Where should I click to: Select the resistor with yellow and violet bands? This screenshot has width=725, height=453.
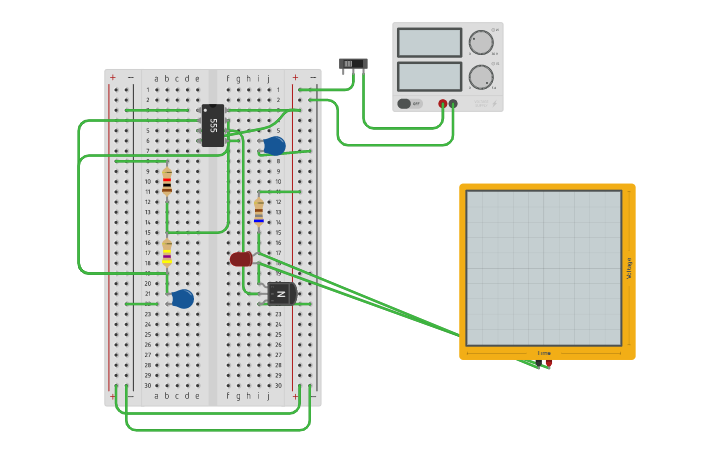click(167, 254)
